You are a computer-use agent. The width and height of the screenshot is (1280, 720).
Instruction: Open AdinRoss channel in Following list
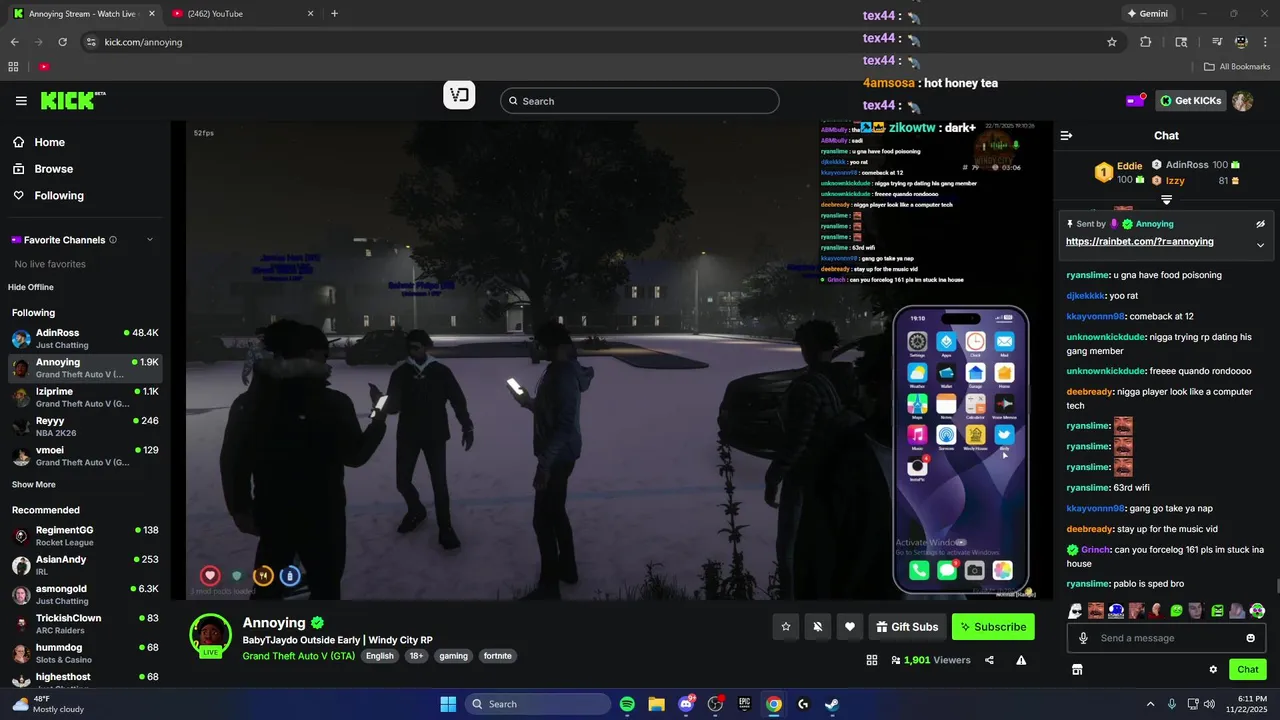(x=85, y=339)
